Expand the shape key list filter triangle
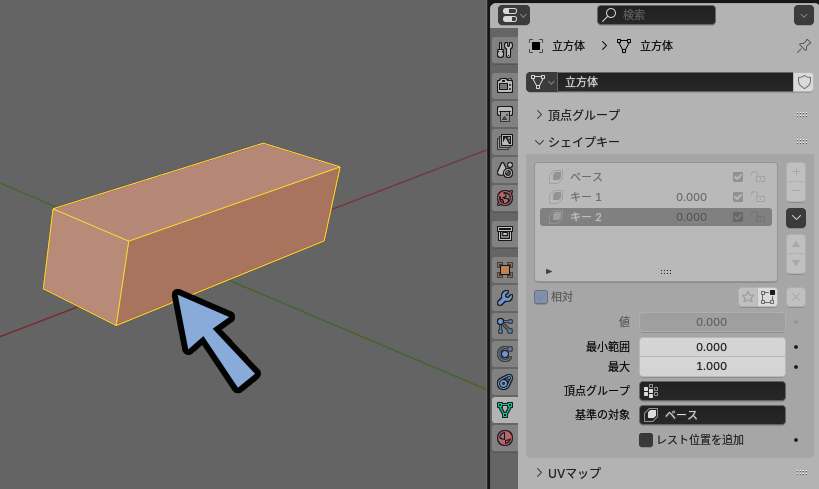The image size is (819, 489). pos(548,272)
